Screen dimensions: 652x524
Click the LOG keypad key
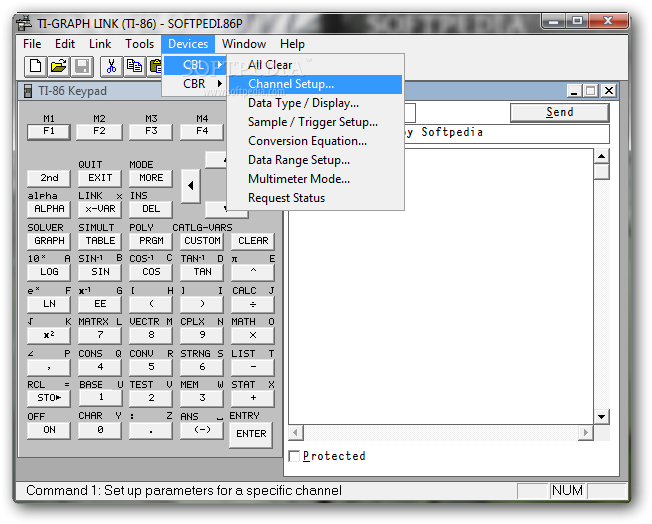coord(49,272)
